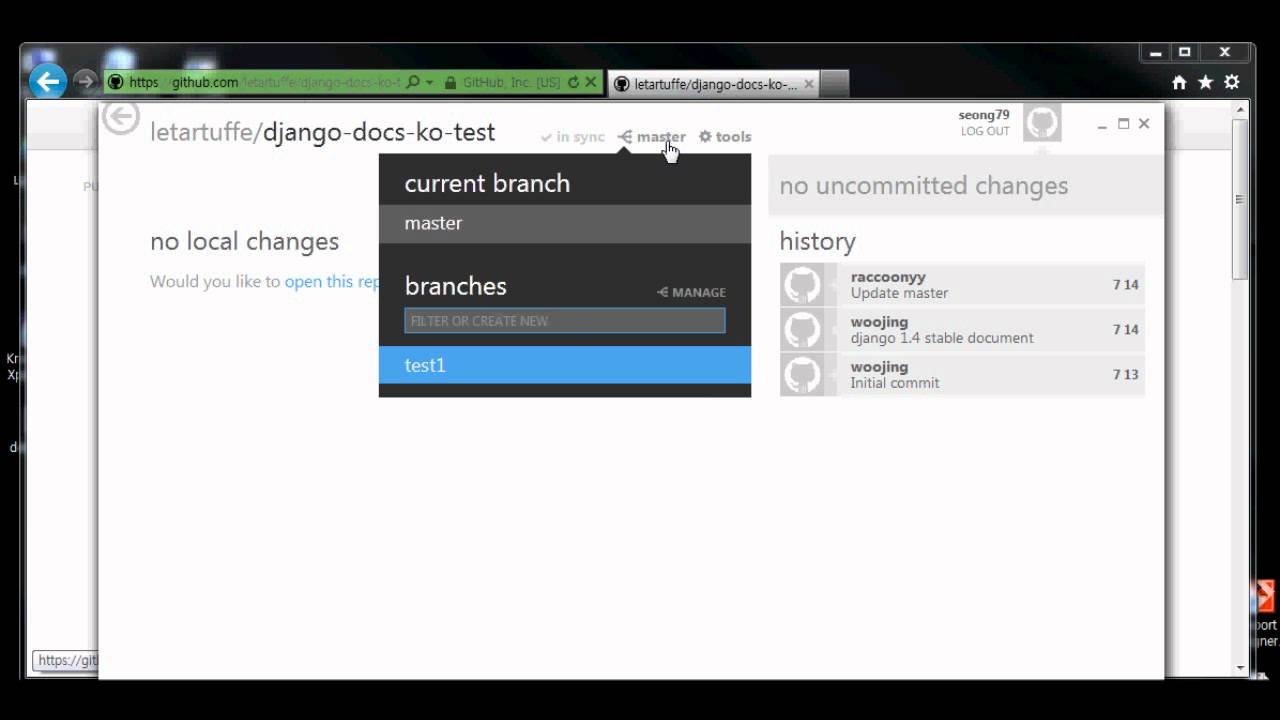The image size is (1280, 720).
Task: Click avatar beside 'django 1.4 stable document'
Action: point(802,329)
